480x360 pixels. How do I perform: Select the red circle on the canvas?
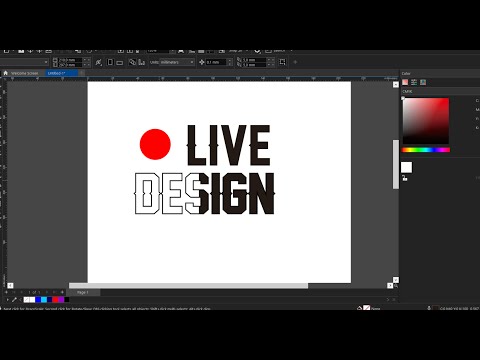click(155, 144)
